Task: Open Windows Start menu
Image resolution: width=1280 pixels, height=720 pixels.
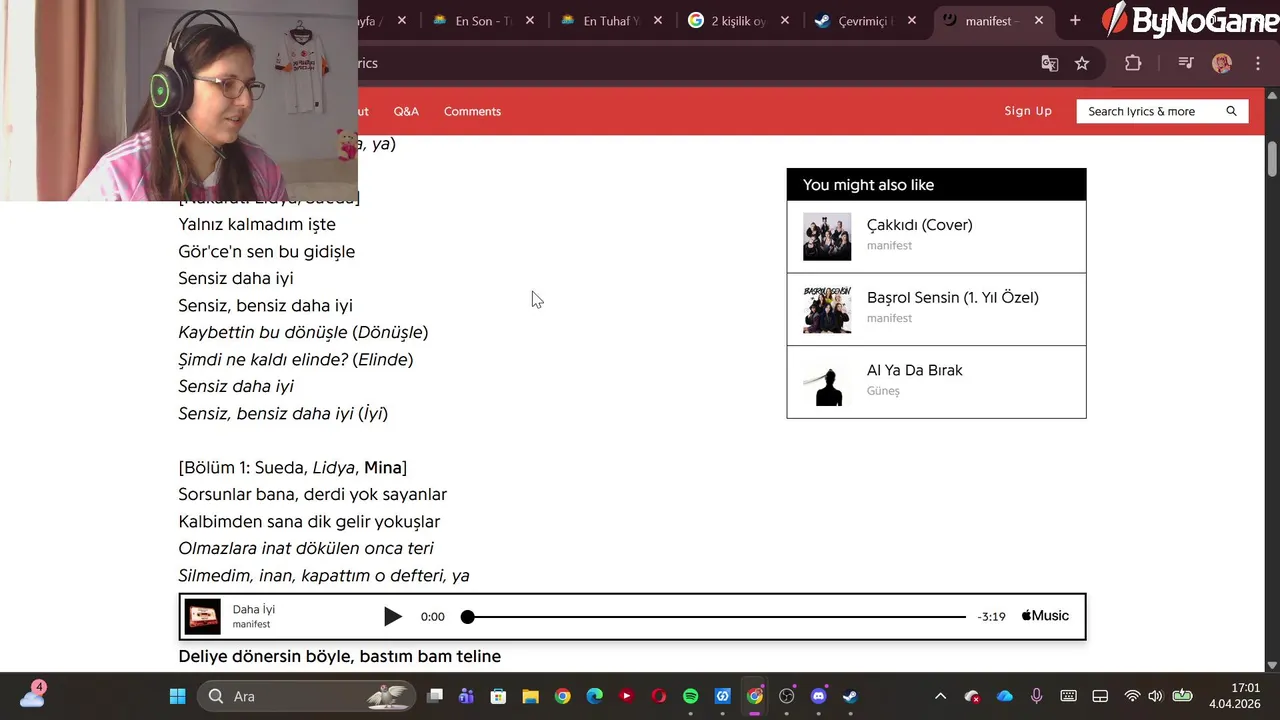Action: (x=177, y=696)
